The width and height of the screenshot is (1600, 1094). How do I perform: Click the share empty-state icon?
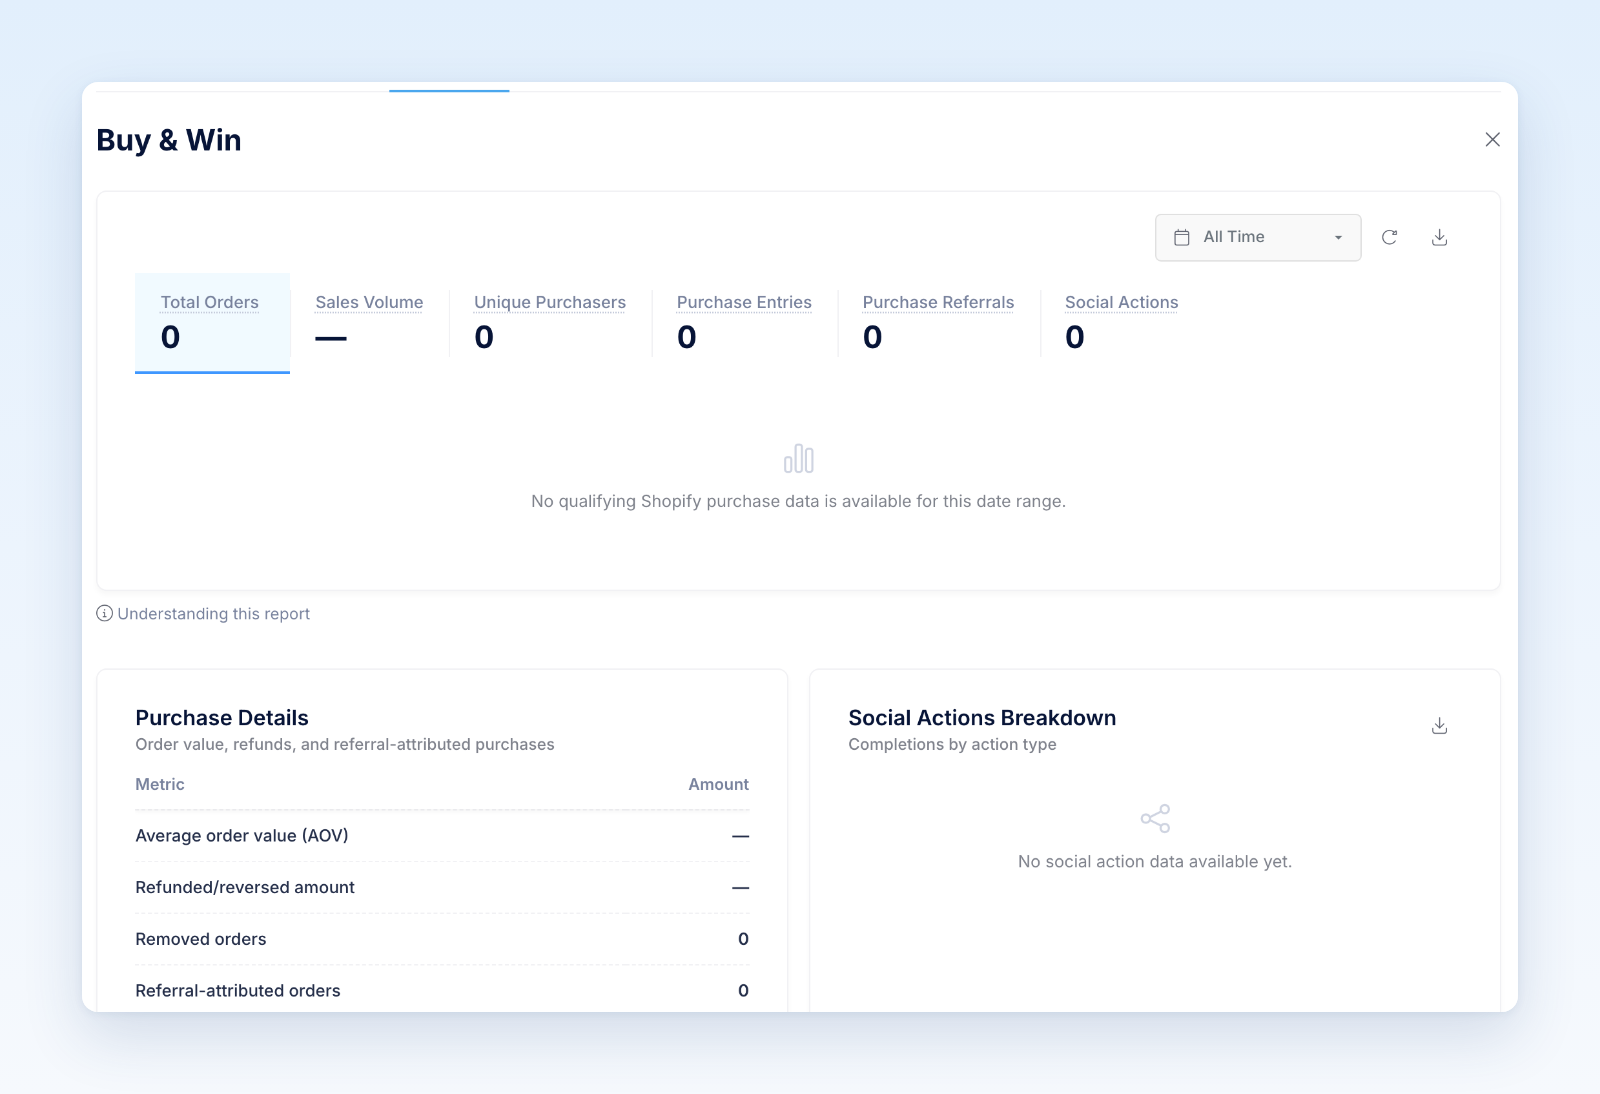pyautogui.click(x=1155, y=819)
